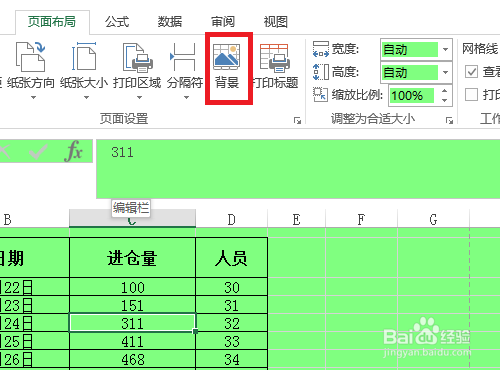
Task: Select the cell containing 468
Action: coord(132,359)
